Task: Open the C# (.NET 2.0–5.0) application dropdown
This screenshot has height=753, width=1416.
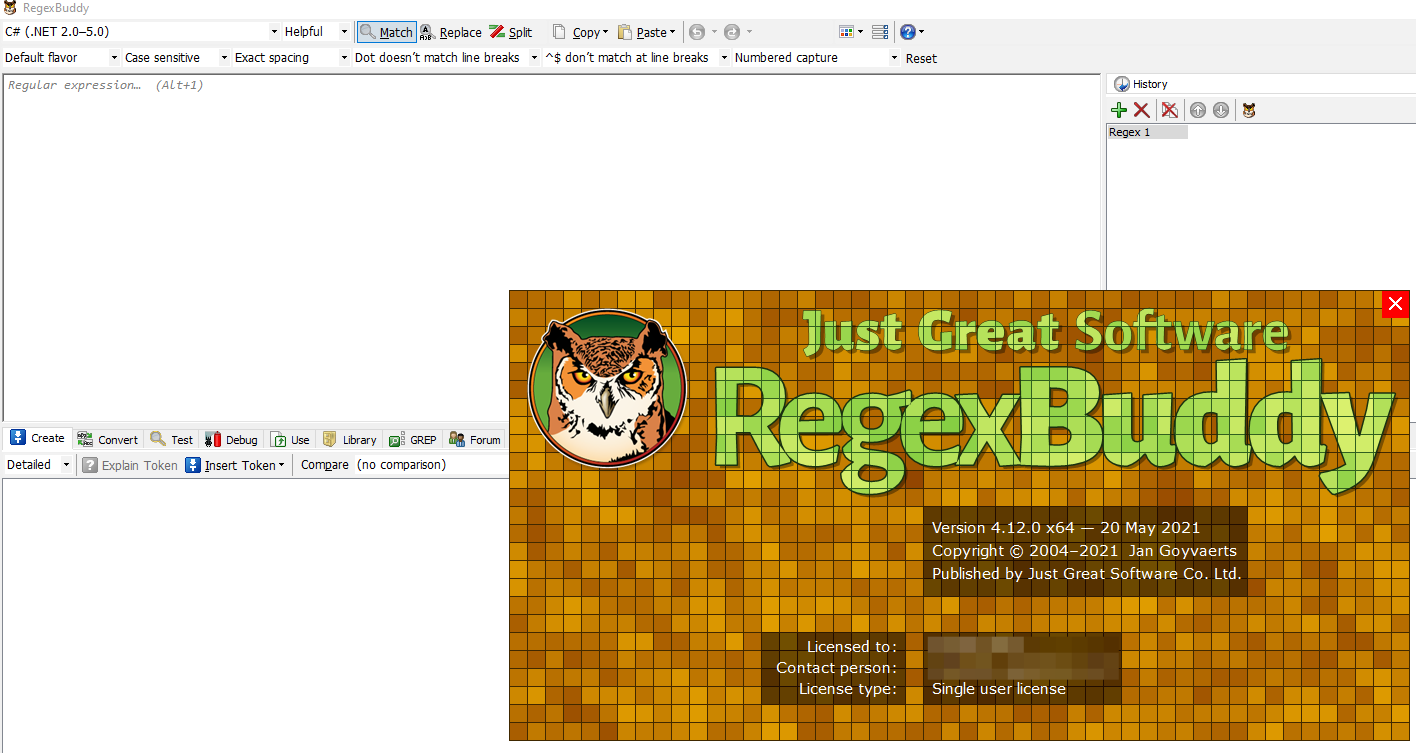Action: point(141,32)
